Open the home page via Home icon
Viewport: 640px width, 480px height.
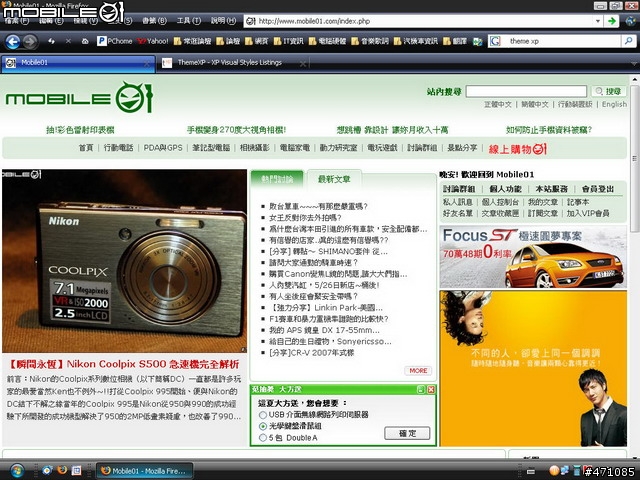tap(85, 41)
